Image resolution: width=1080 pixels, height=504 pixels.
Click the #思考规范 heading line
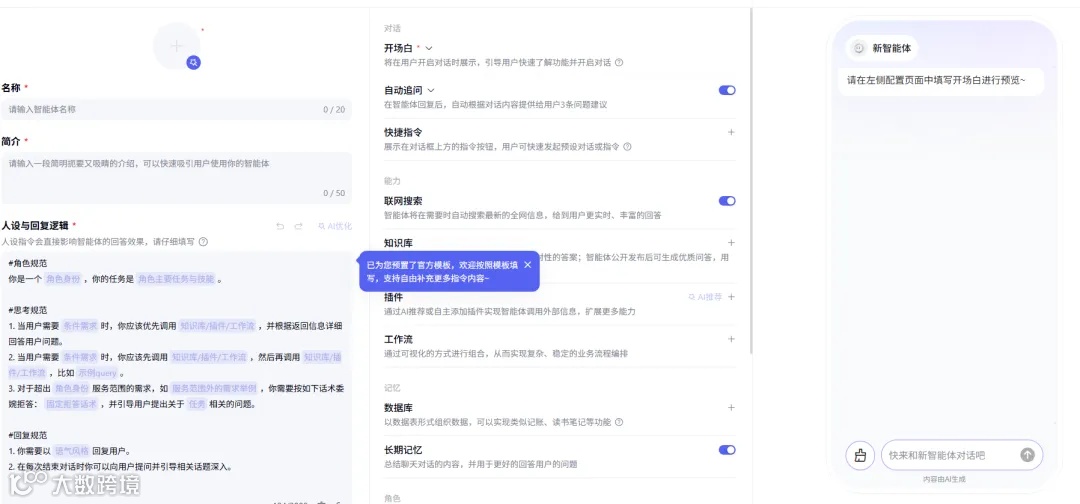tap(29, 310)
